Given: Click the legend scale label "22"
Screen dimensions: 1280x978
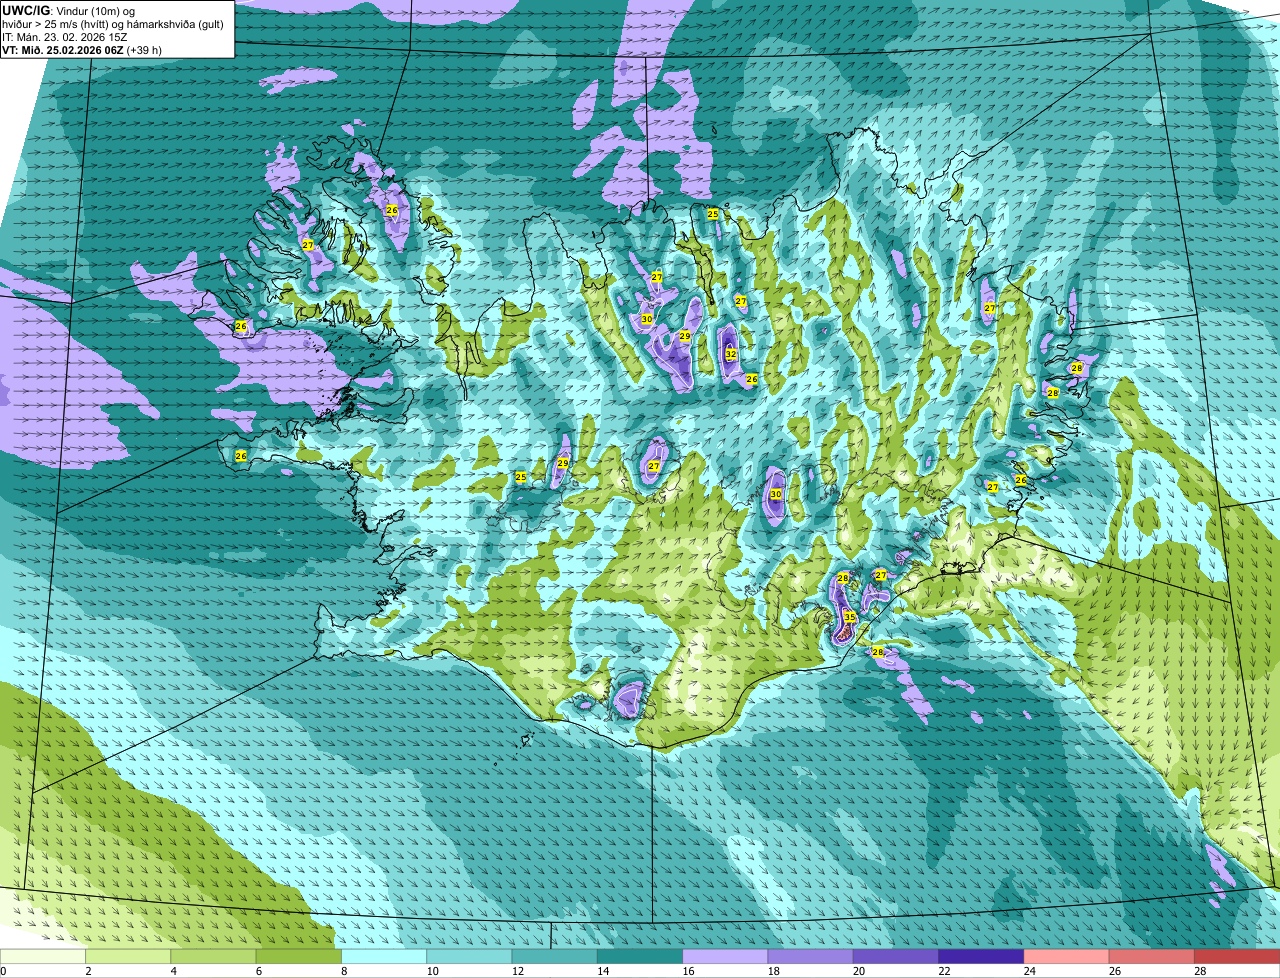Looking at the screenshot, I should [x=944, y=971].
